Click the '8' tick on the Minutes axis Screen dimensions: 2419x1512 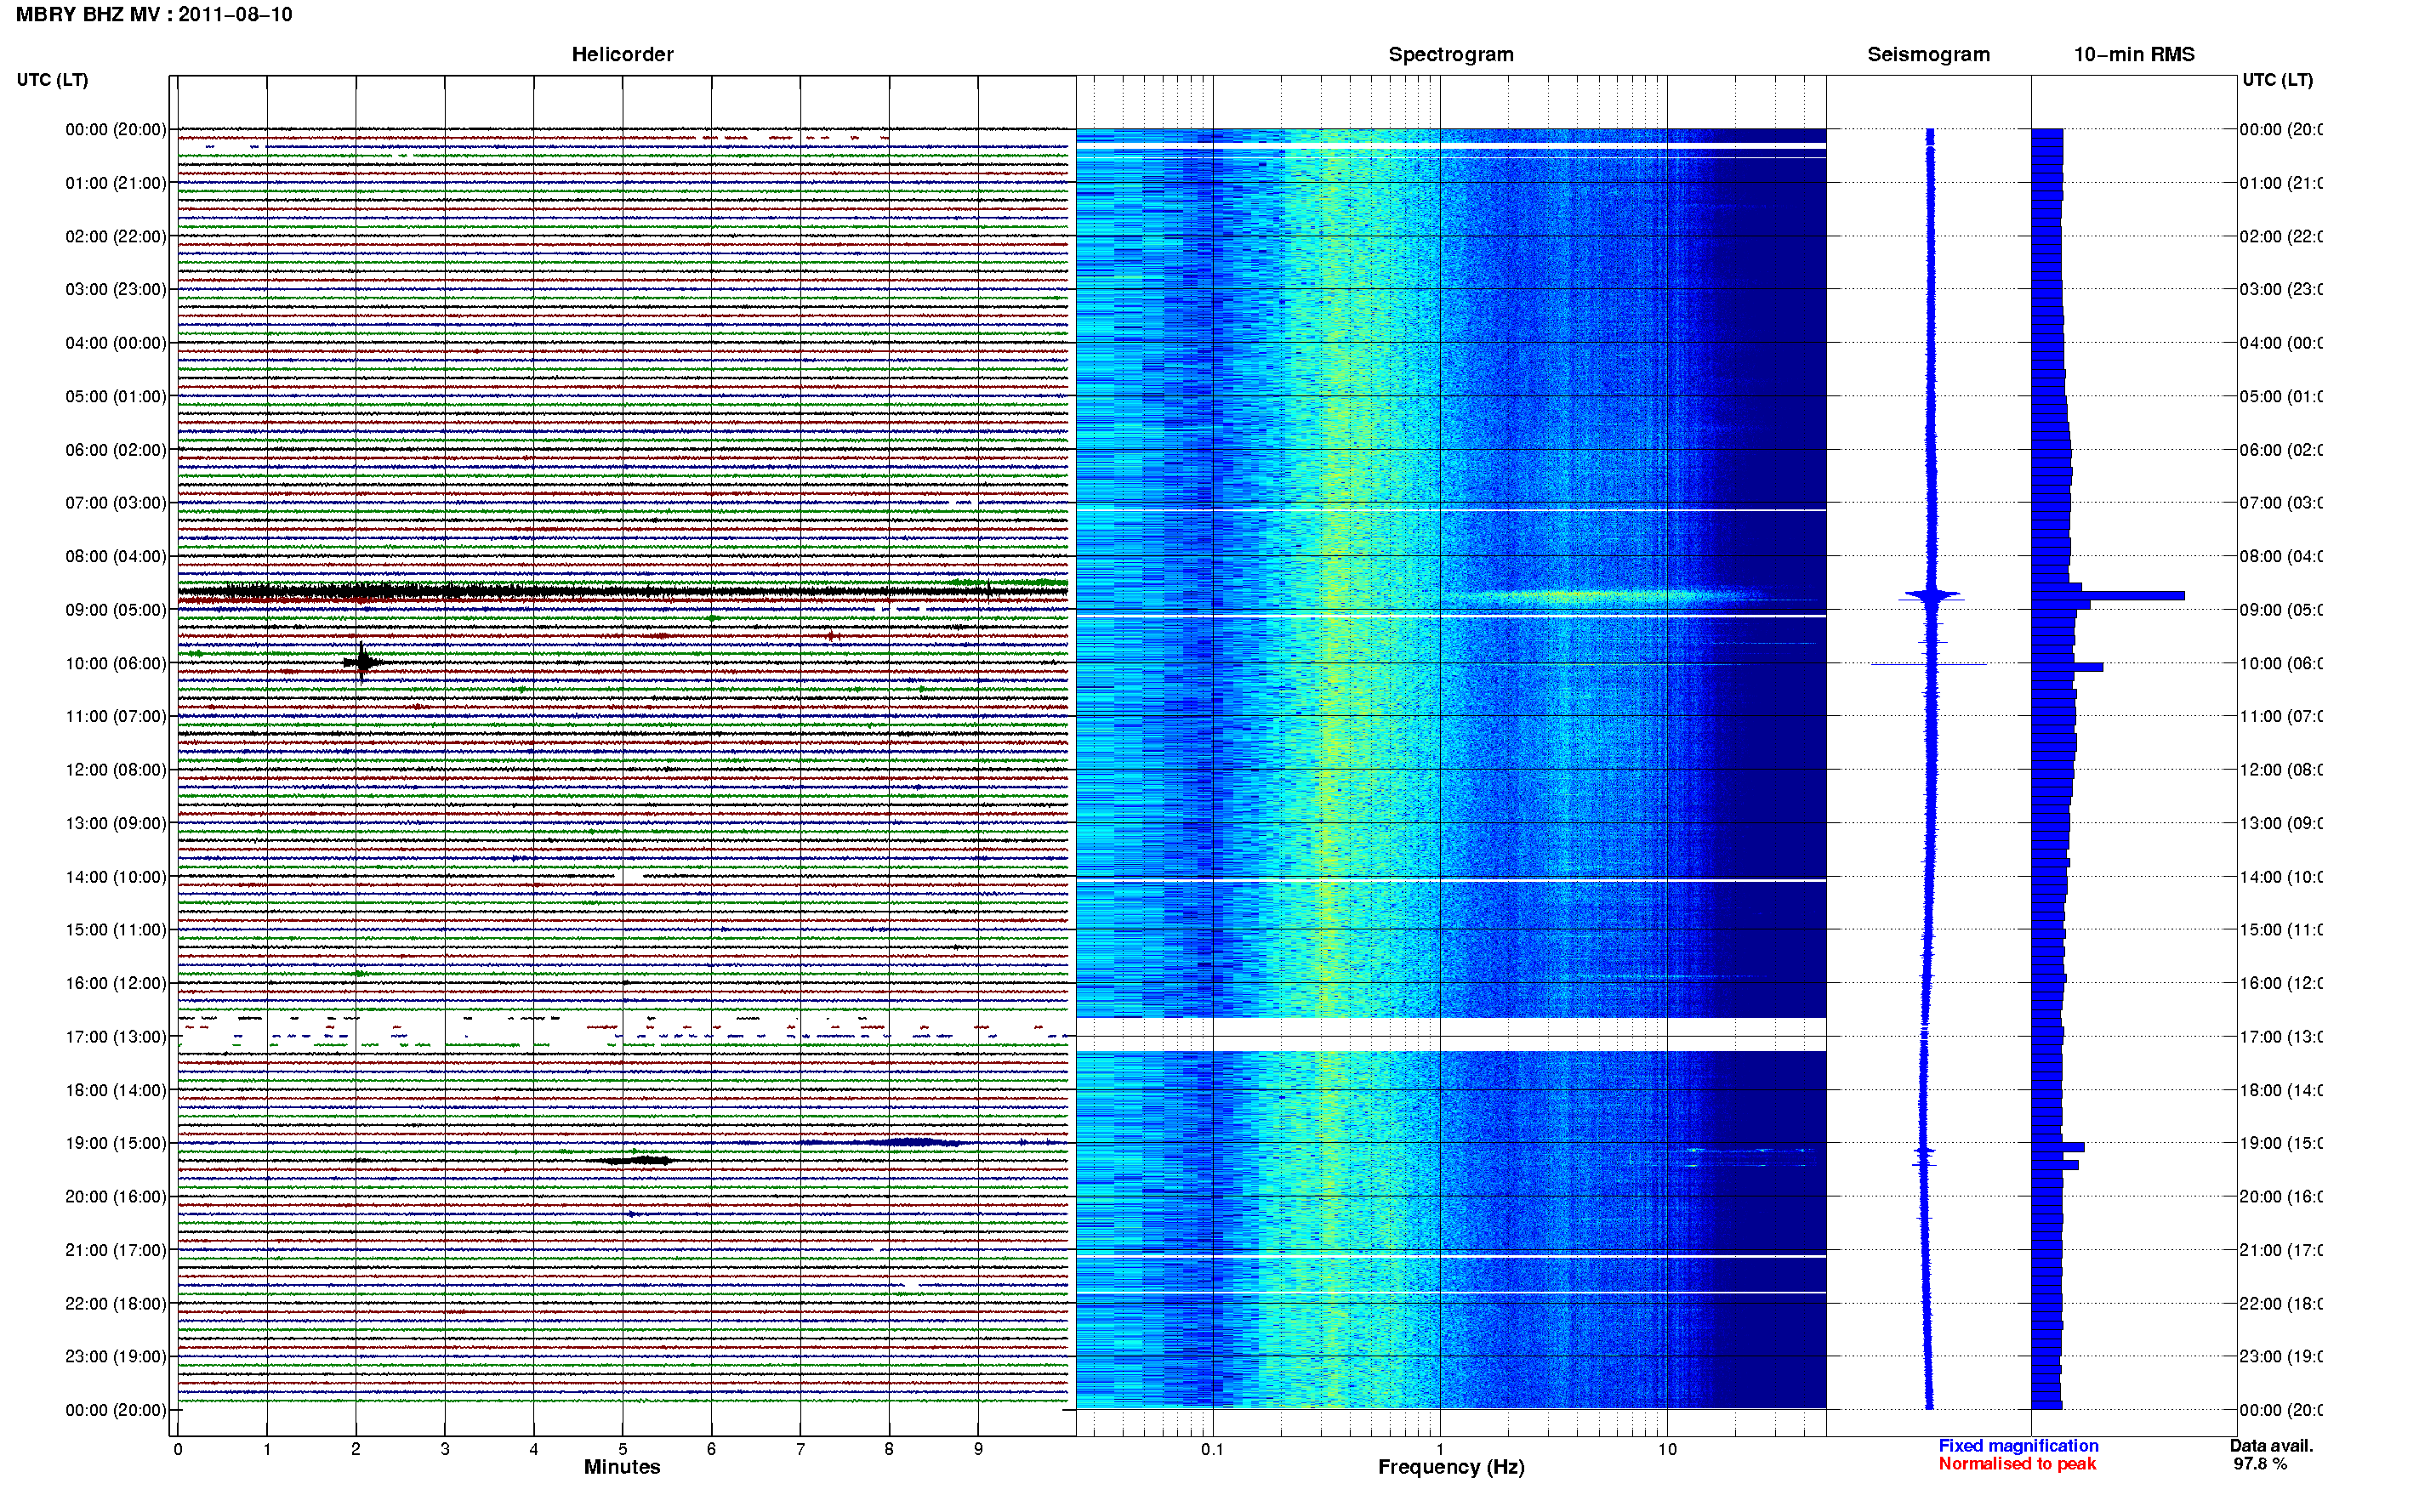[x=889, y=1449]
